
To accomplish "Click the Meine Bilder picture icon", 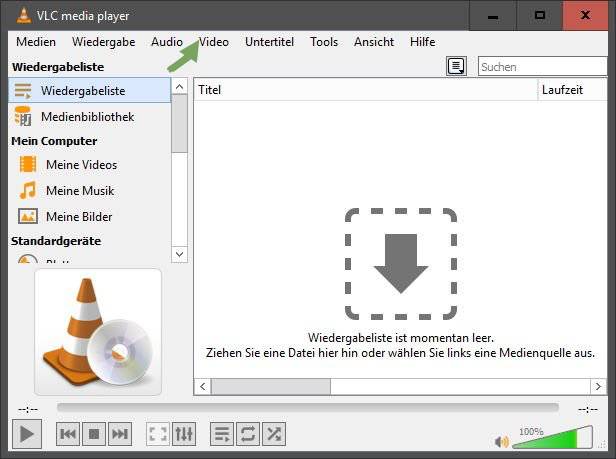I will coord(28,216).
